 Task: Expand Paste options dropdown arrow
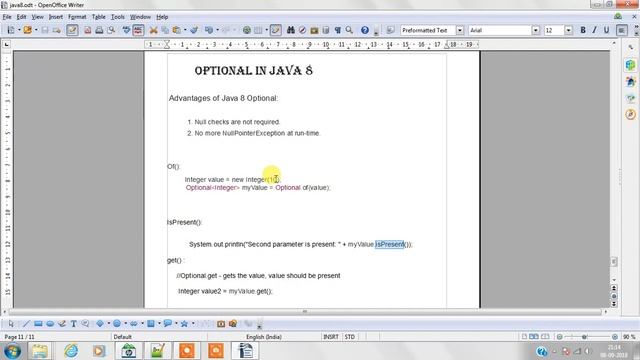coord(185,30)
